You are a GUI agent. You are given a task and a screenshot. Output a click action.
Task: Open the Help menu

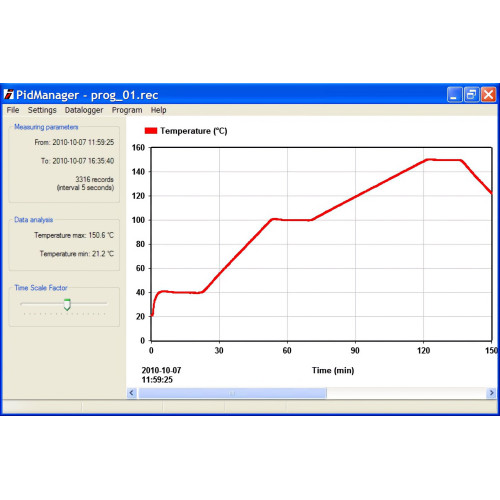(158, 110)
